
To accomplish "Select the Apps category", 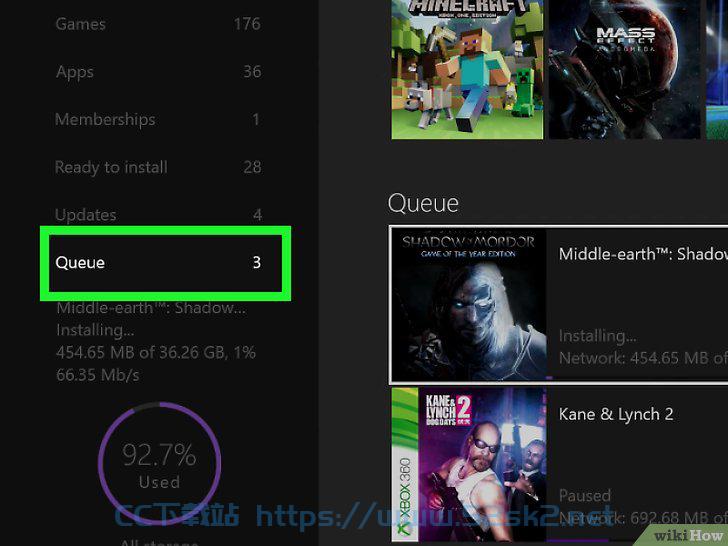I will click(158, 72).
